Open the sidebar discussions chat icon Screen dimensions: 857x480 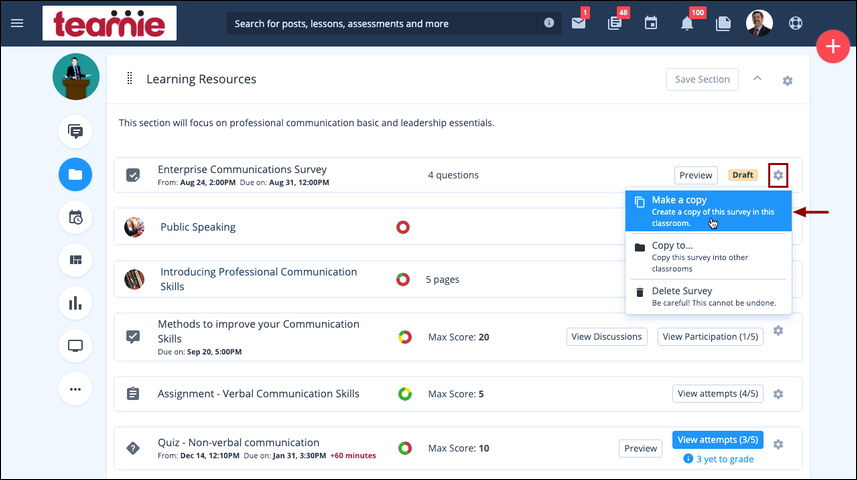[x=75, y=131]
